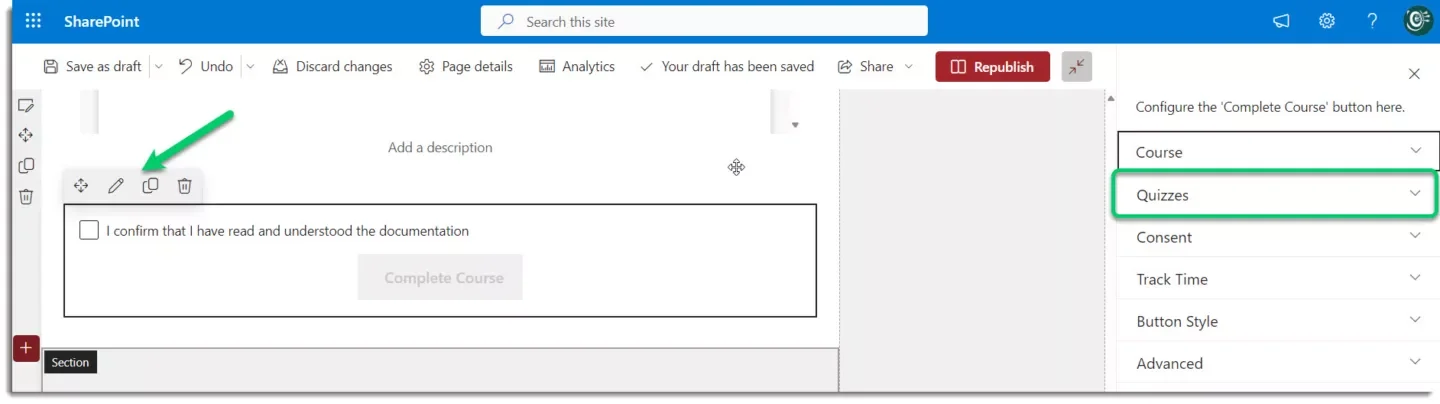Delete web part with trash icon
Image resolution: width=1440 pixels, height=404 pixels.
point(184,186)
